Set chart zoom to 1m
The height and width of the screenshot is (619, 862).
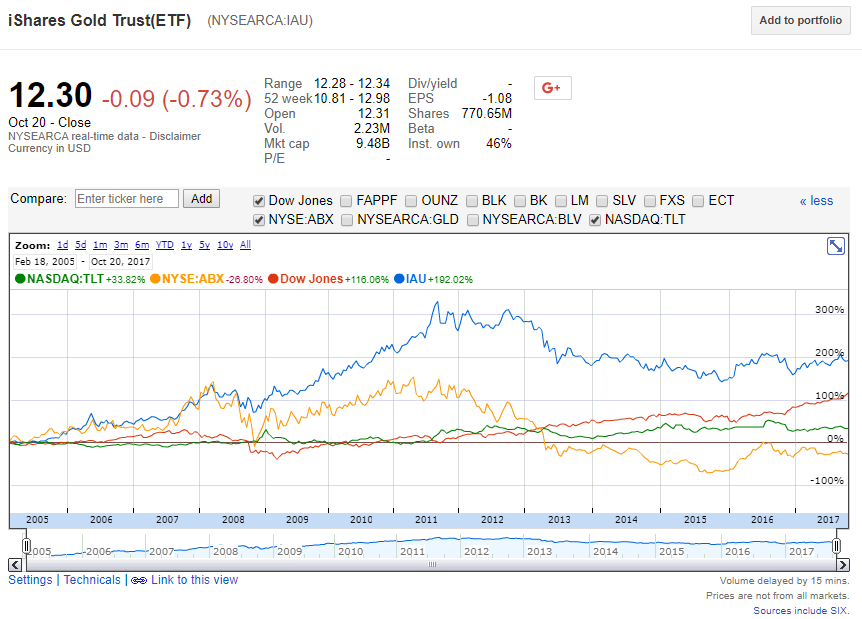[x=100, y=245]
